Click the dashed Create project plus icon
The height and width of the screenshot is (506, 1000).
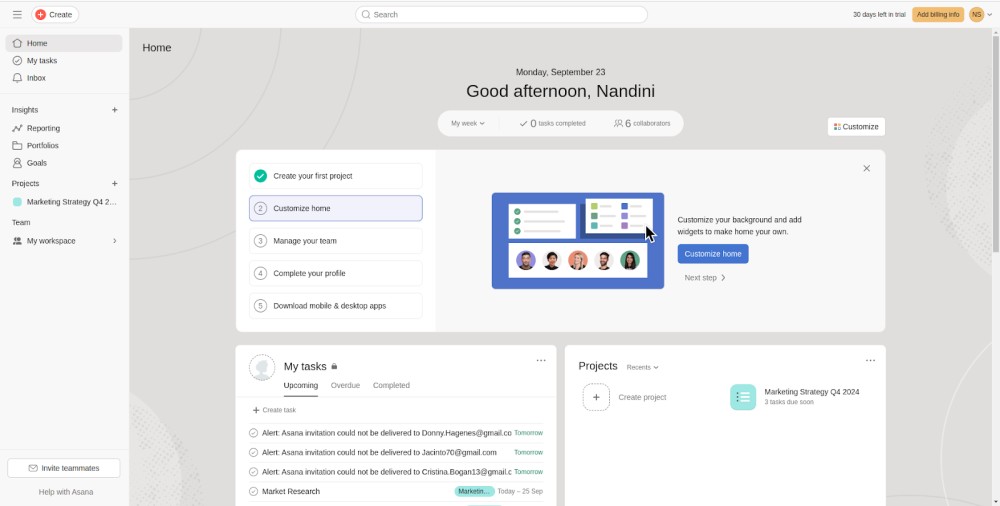[x=596, y=397]
